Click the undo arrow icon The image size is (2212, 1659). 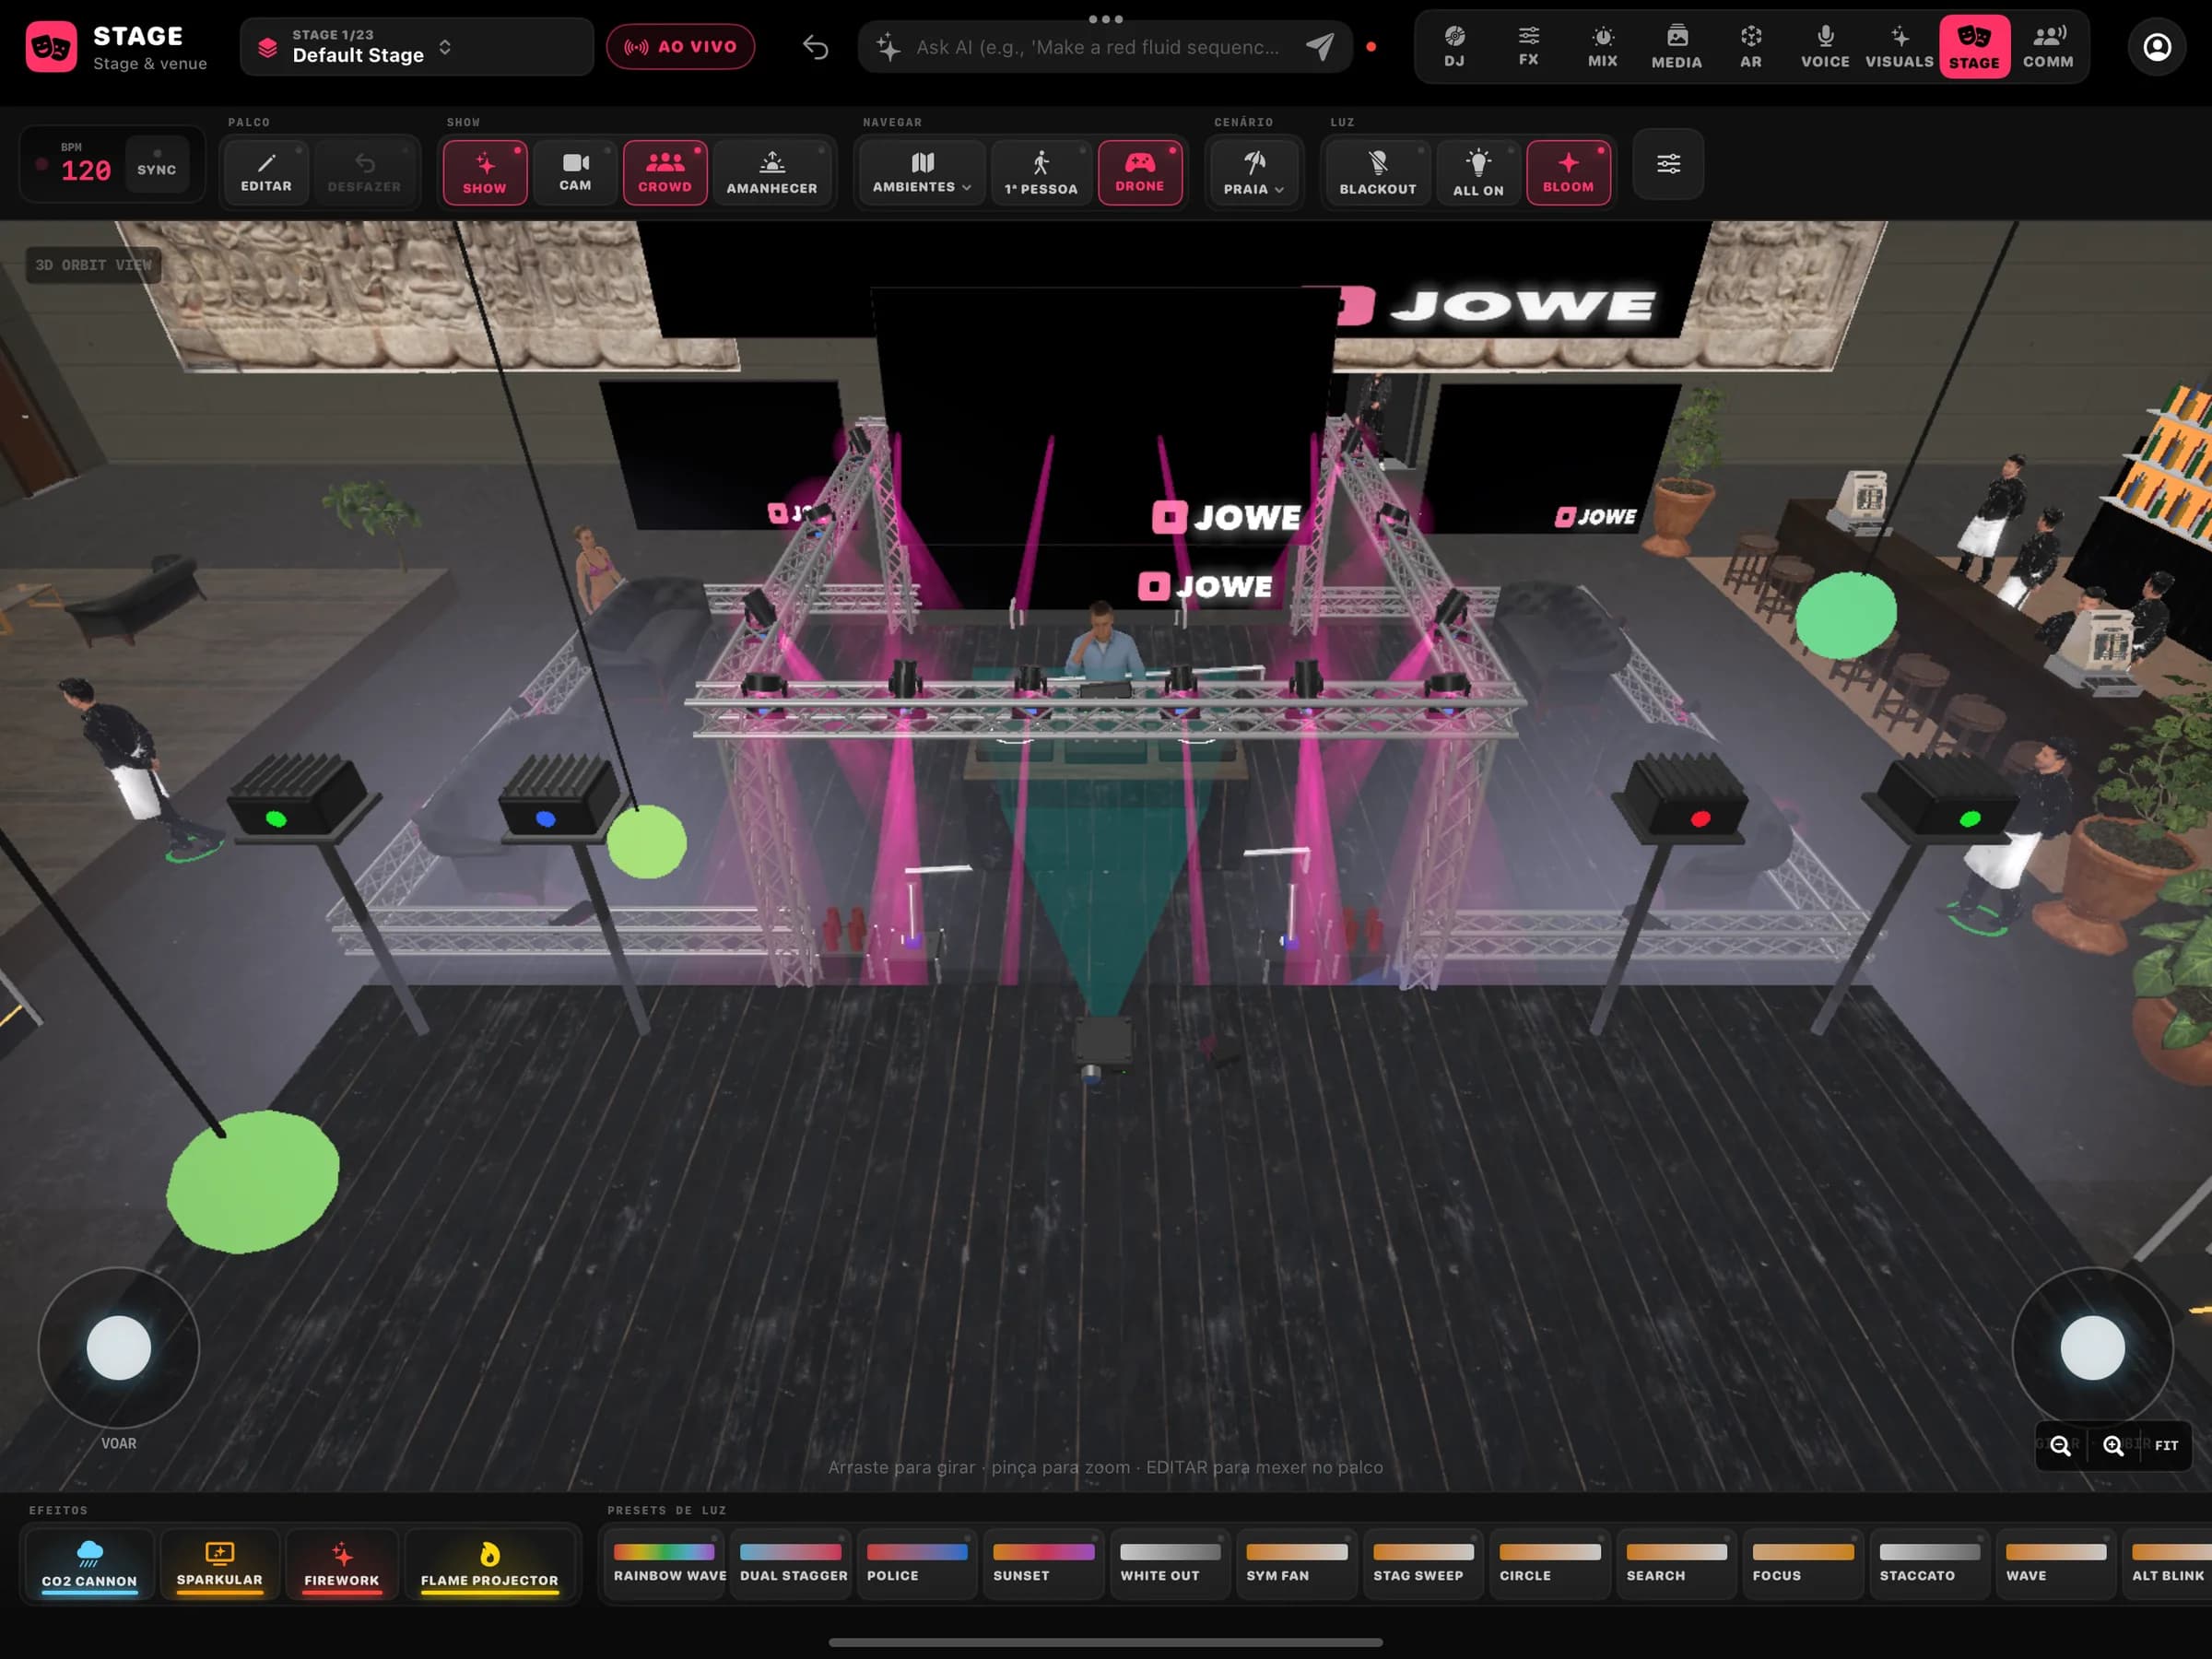[815, 47]
